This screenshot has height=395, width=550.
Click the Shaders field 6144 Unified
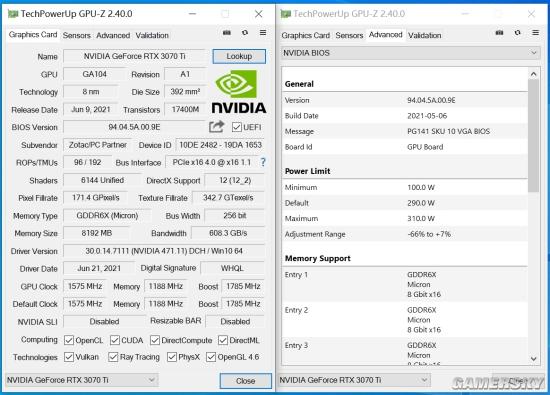coord(102,180)
